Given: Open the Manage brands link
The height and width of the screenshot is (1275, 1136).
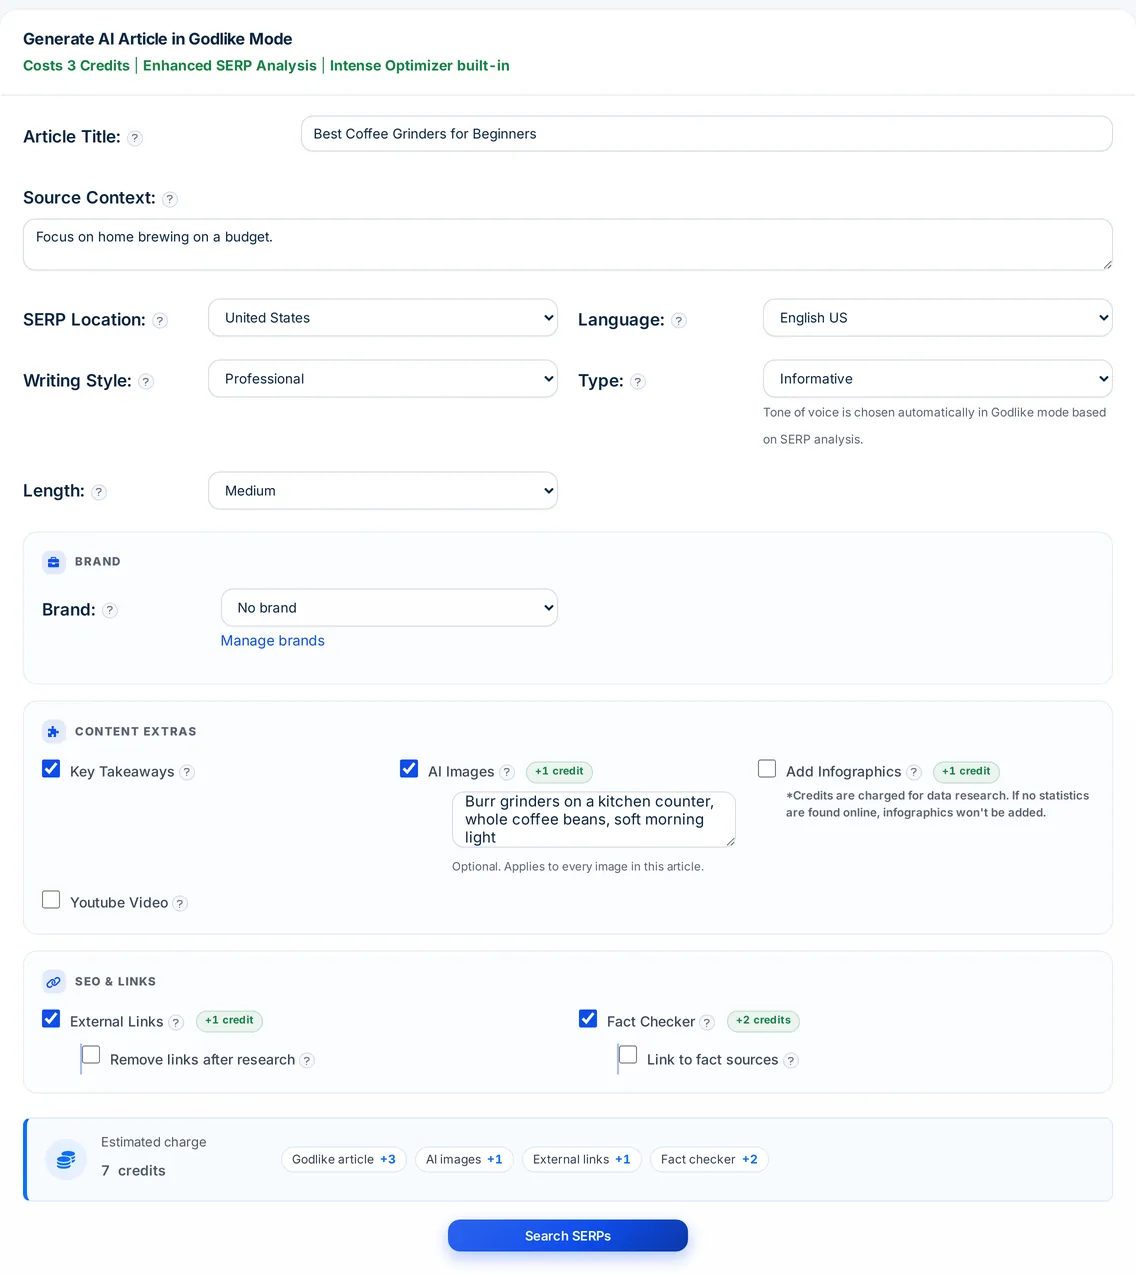Looking at the screenshot, I should tap(273, 641).
